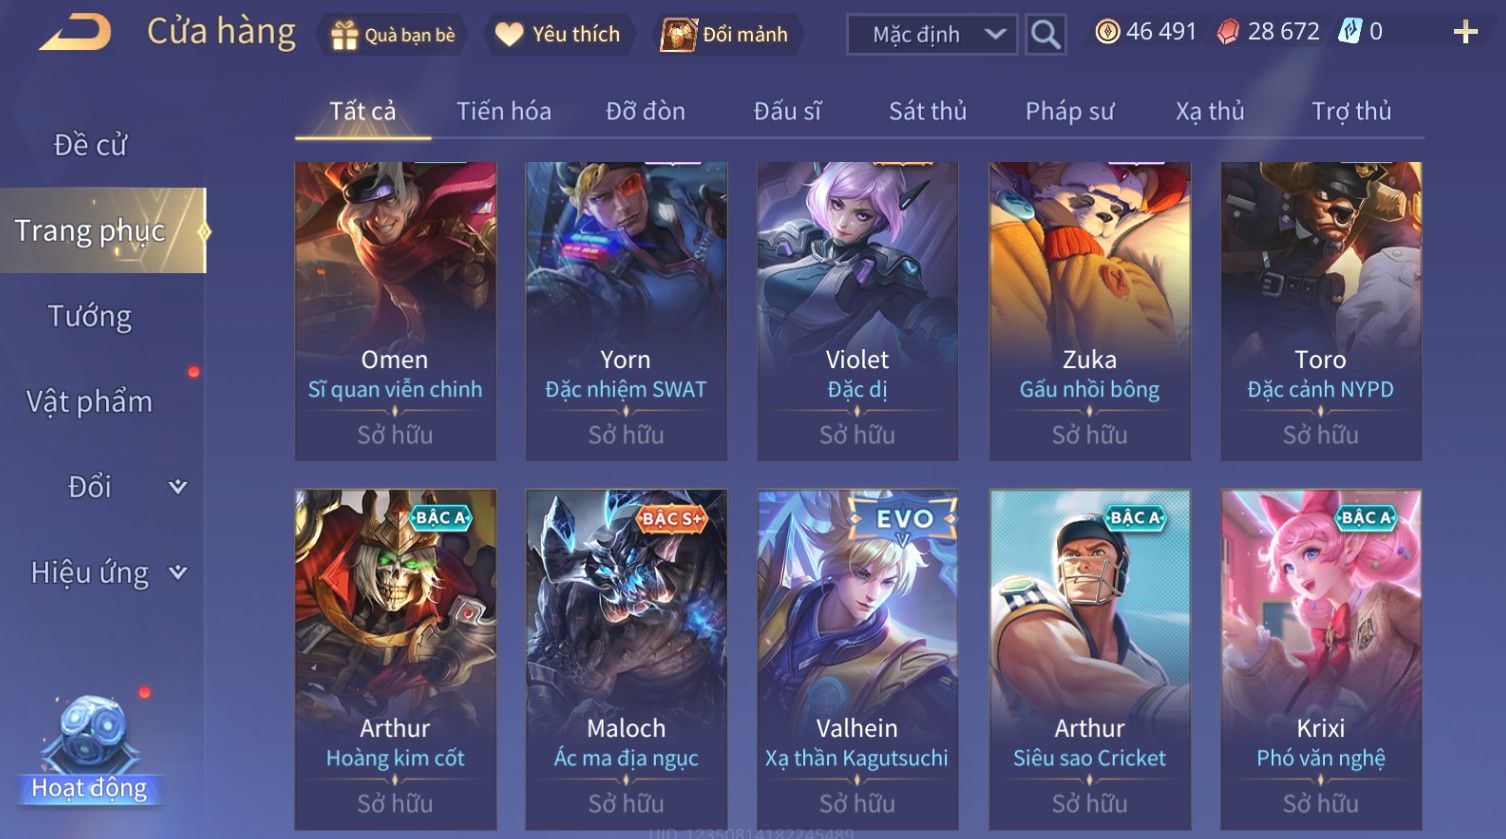Click the gold coin currency icon

click(1107, 32)
